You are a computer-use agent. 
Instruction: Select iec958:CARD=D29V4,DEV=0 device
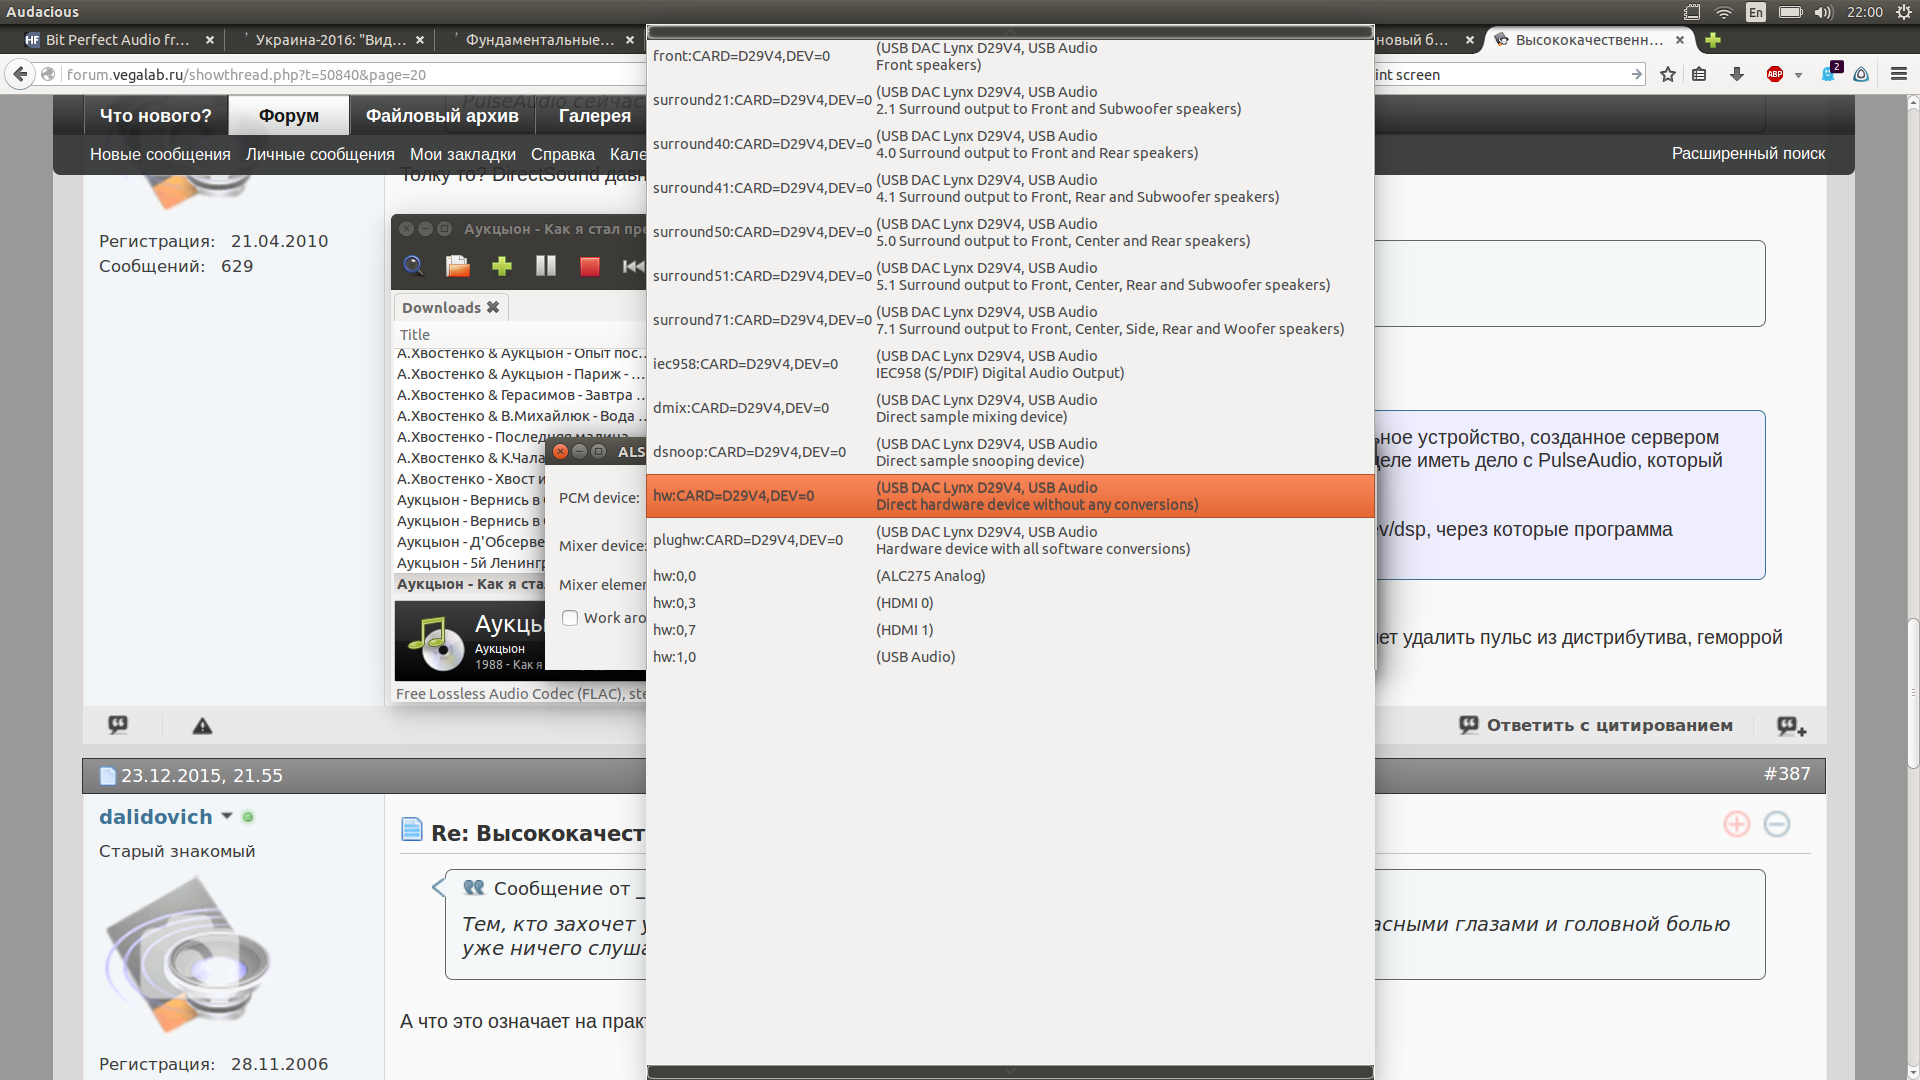pos(1010,364)
